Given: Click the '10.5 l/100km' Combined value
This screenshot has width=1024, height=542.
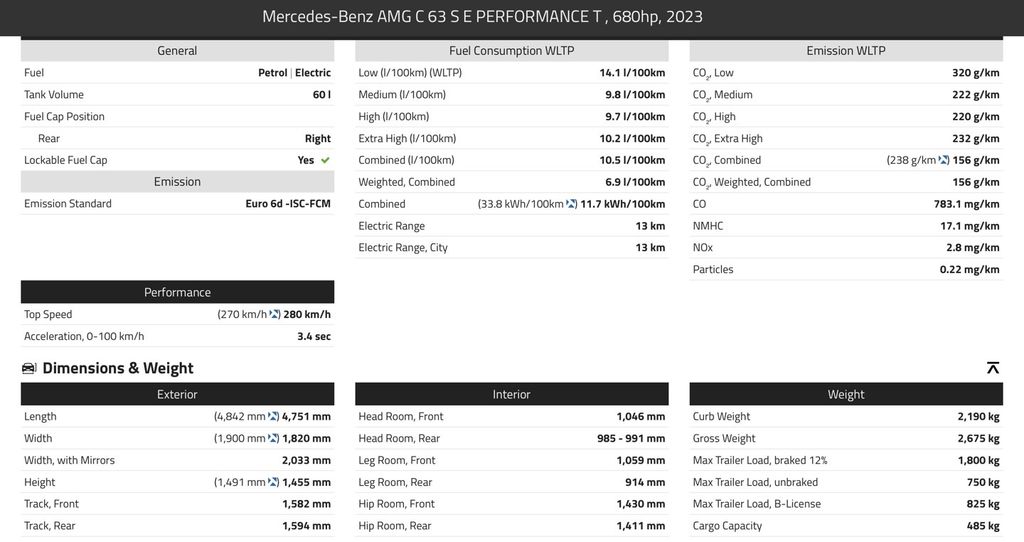Looking at the screenshot, I should pyautogui.click(x=632, y=160).
